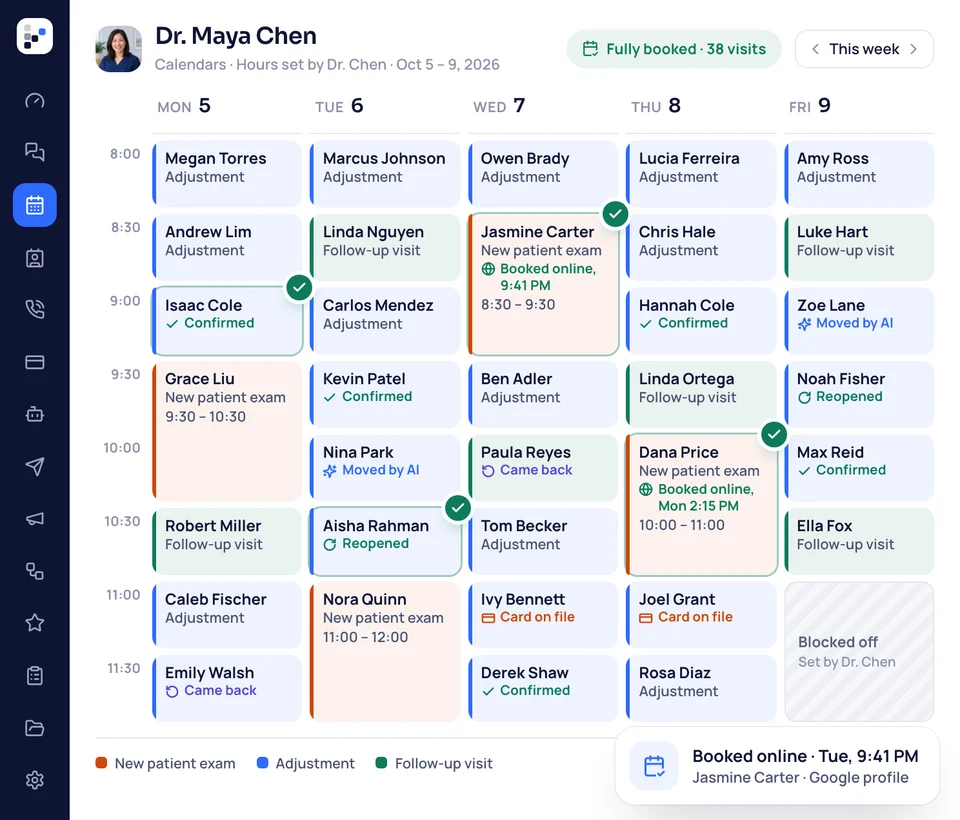
Task: Click the orange New patient exam legend dot
Action: (x=101, y=763)
